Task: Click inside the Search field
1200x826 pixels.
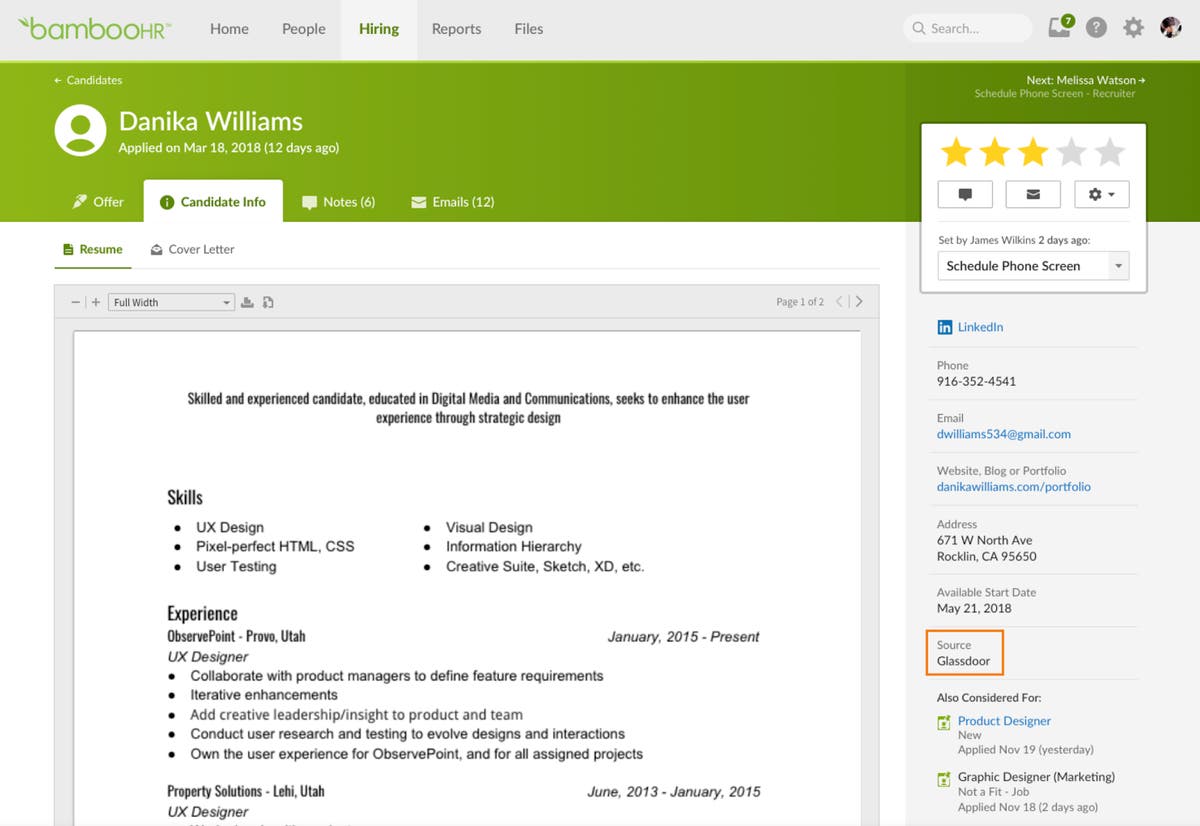Action: pos(966,28)
